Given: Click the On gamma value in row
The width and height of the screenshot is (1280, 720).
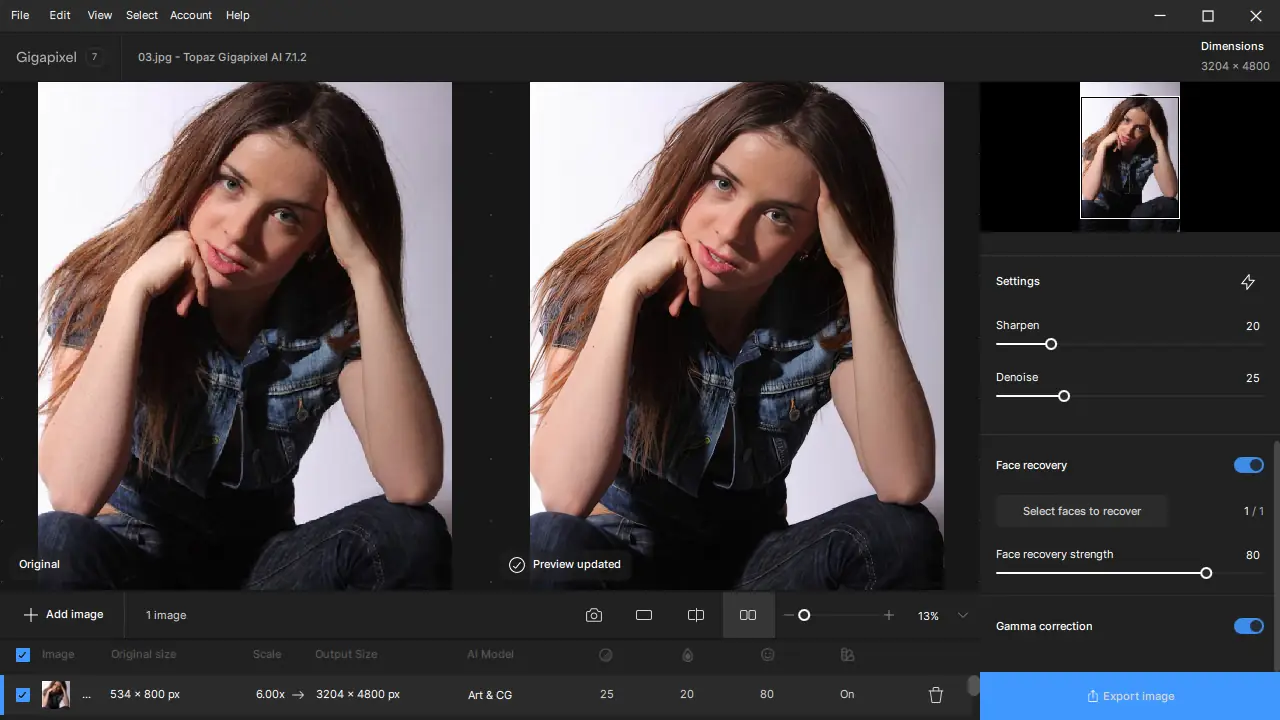Looking at the screenshot, I should click(848, 694).
